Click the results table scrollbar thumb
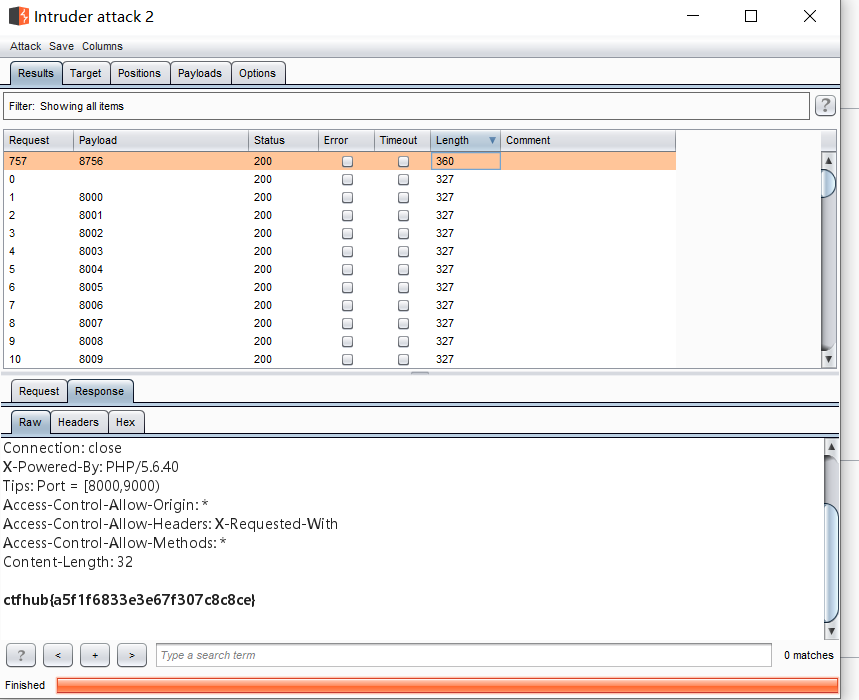 click(828, 183)
